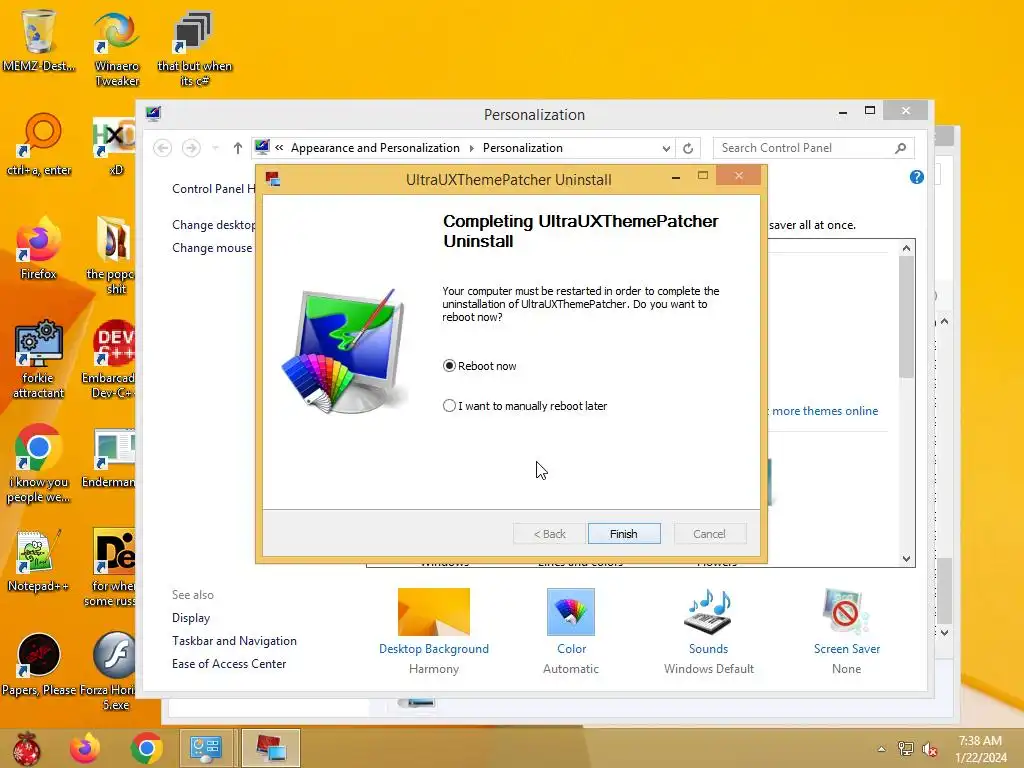Click the muted volume tray icon

(x=930, y=749)
